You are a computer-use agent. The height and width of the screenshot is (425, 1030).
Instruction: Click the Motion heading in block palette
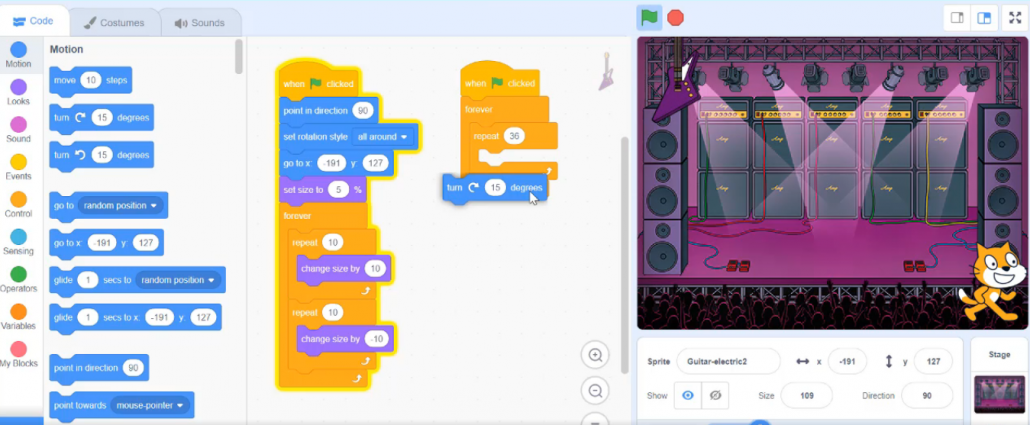coord(66,49)
